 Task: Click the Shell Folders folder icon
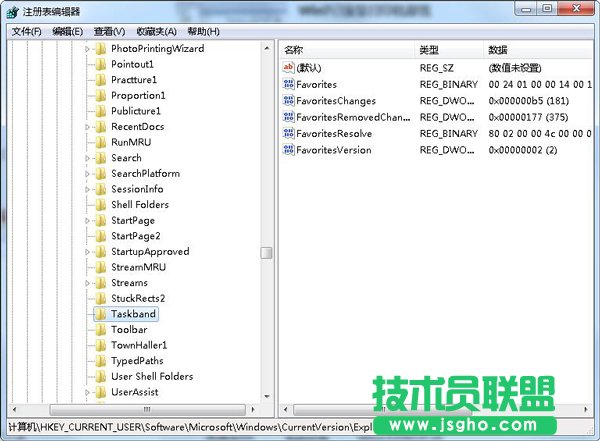tap(100, 205)
